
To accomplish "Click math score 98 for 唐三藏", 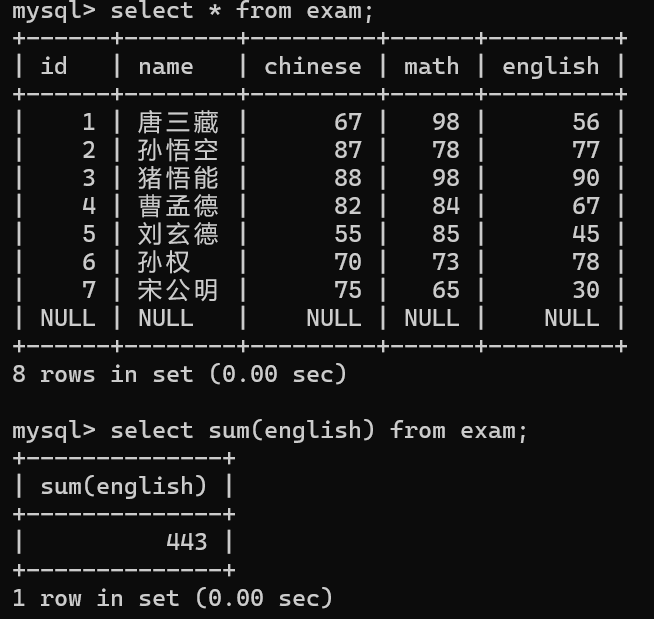I will tap(446, 122).
